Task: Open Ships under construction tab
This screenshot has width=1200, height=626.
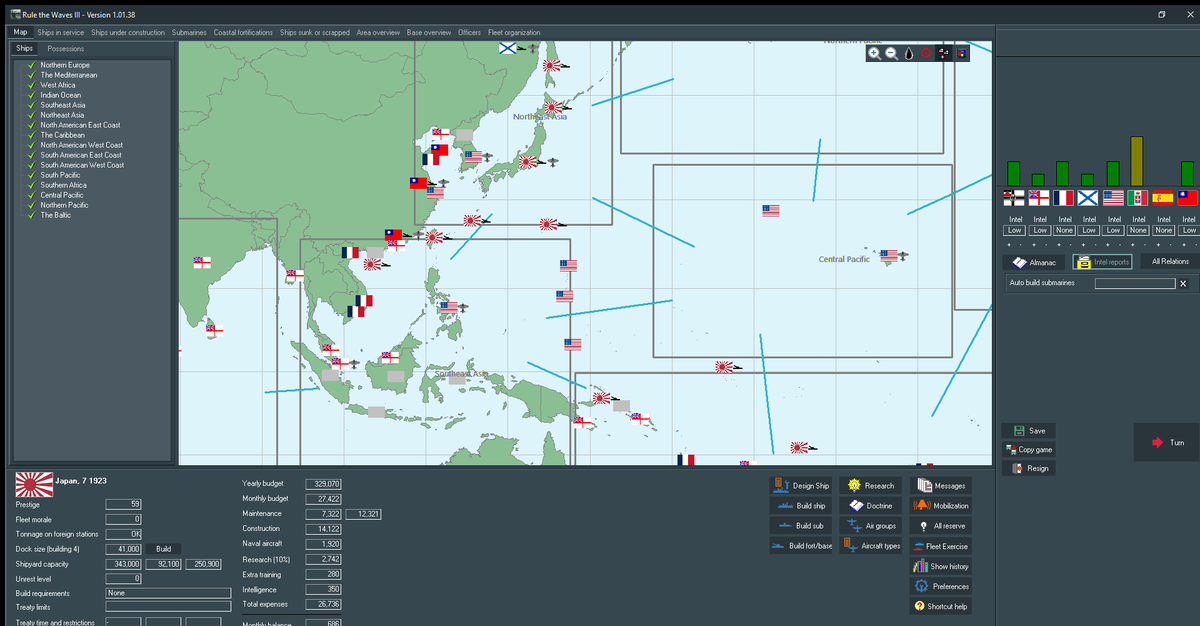Action: (x=128, y=32)
